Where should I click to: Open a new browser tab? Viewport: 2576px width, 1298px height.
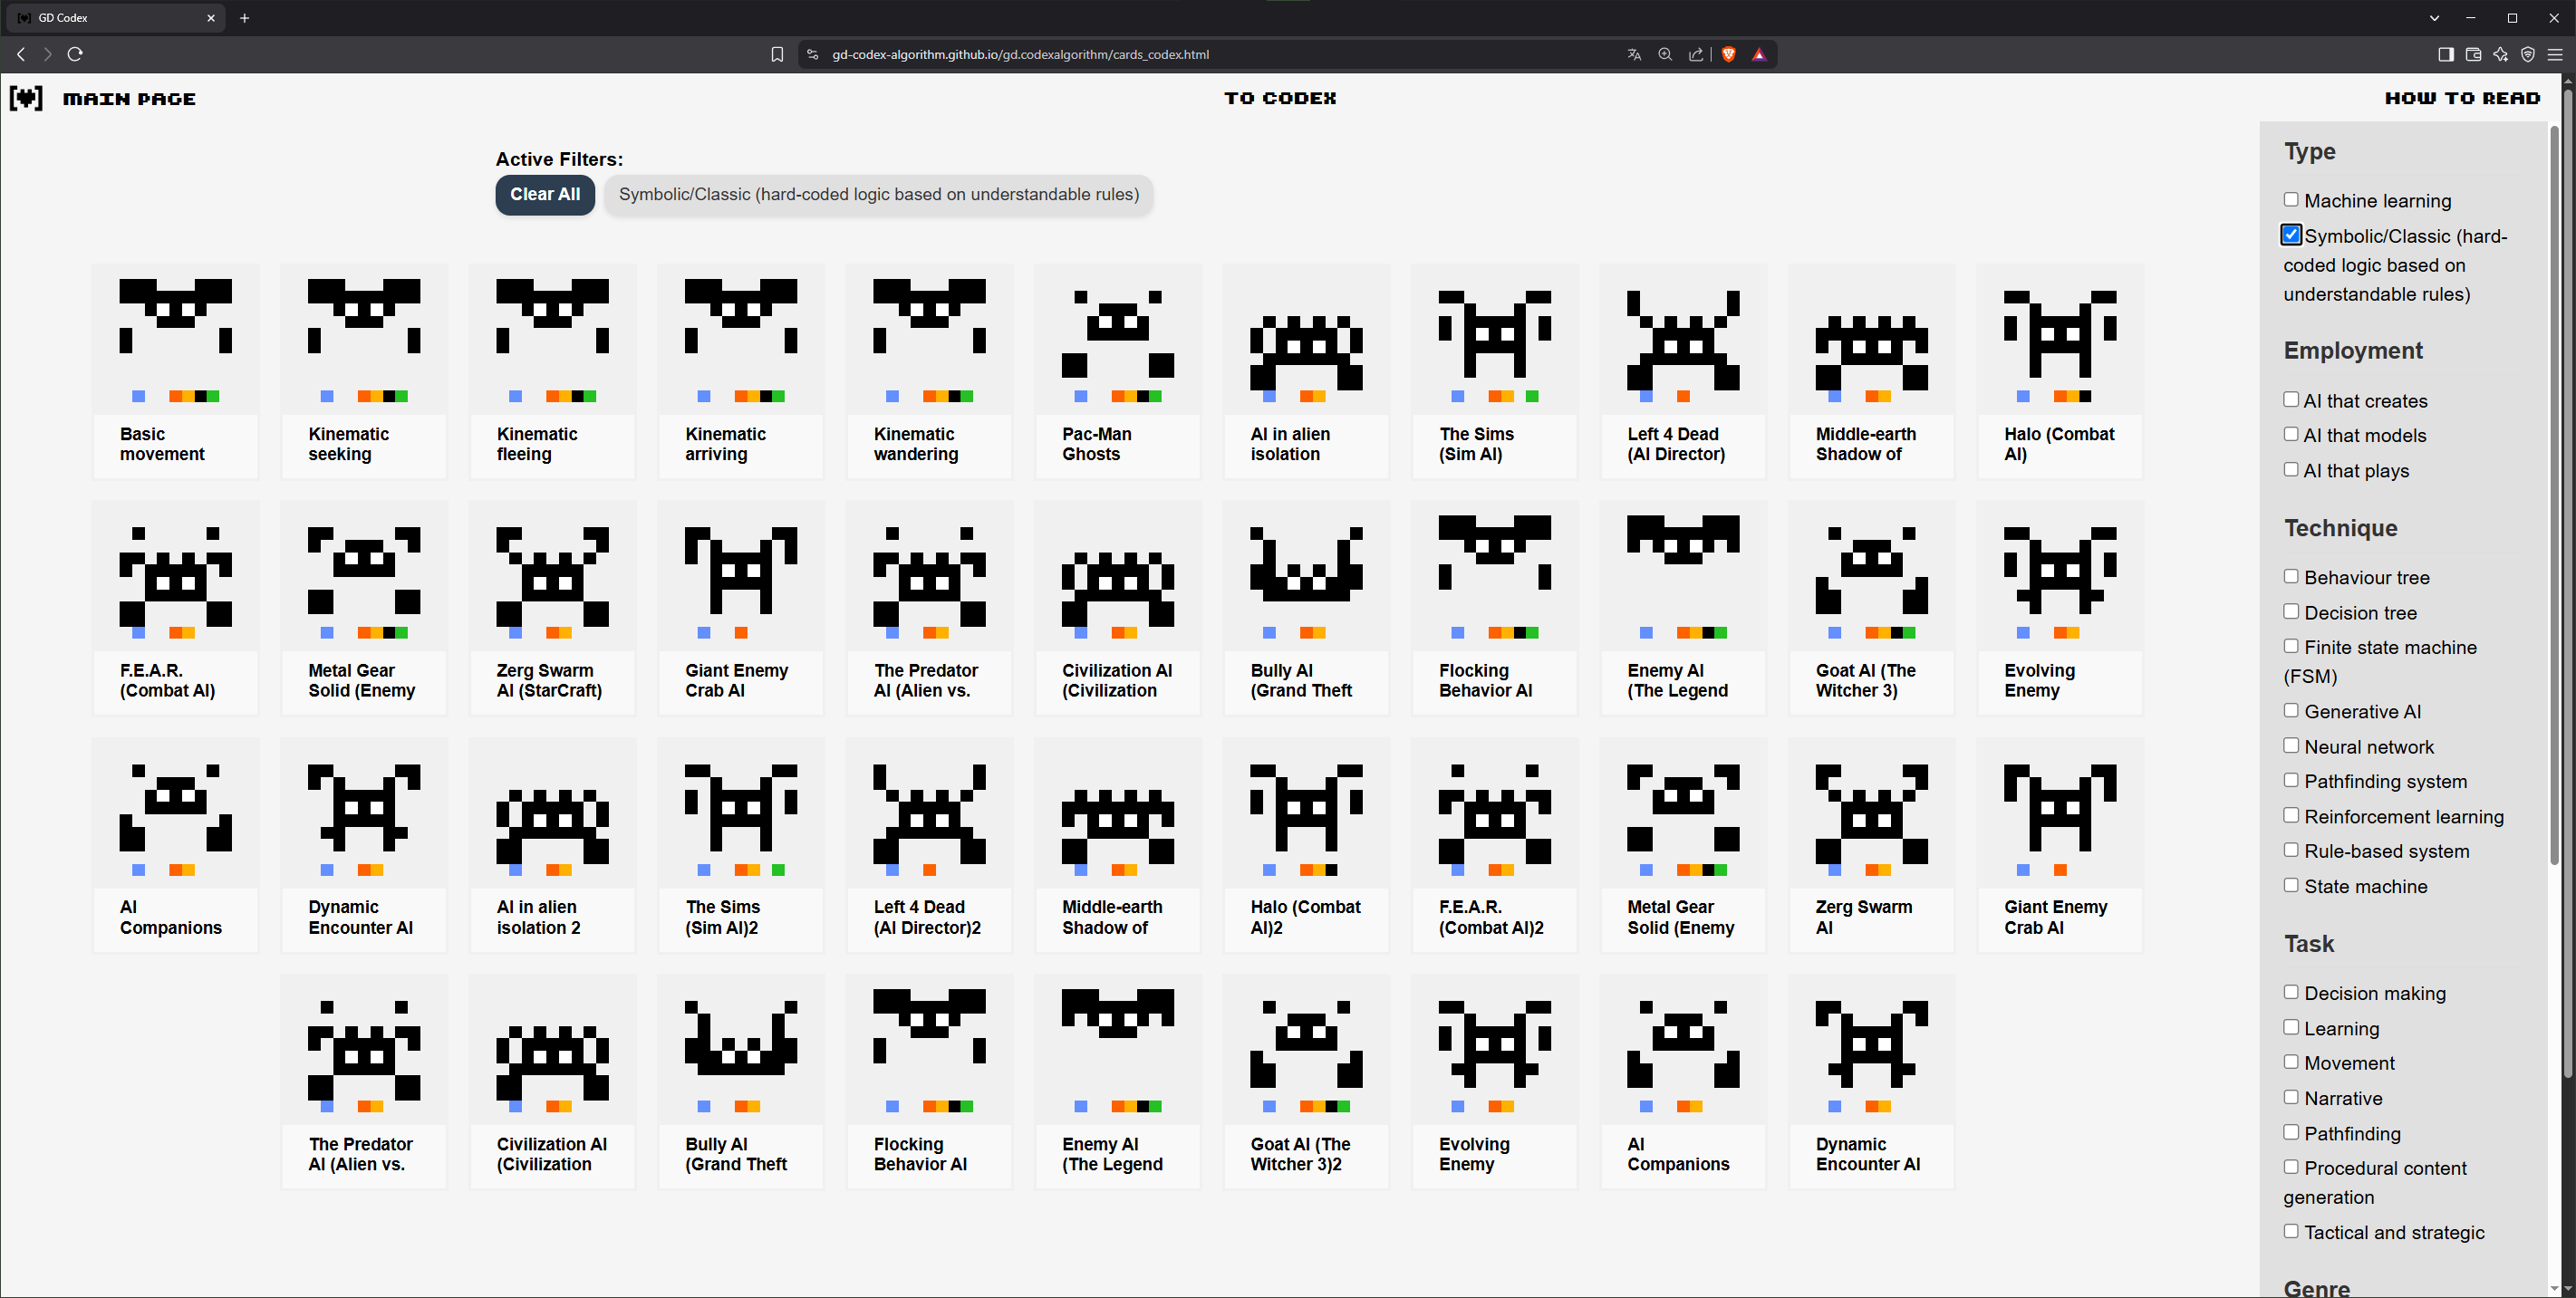pos(245,18)
